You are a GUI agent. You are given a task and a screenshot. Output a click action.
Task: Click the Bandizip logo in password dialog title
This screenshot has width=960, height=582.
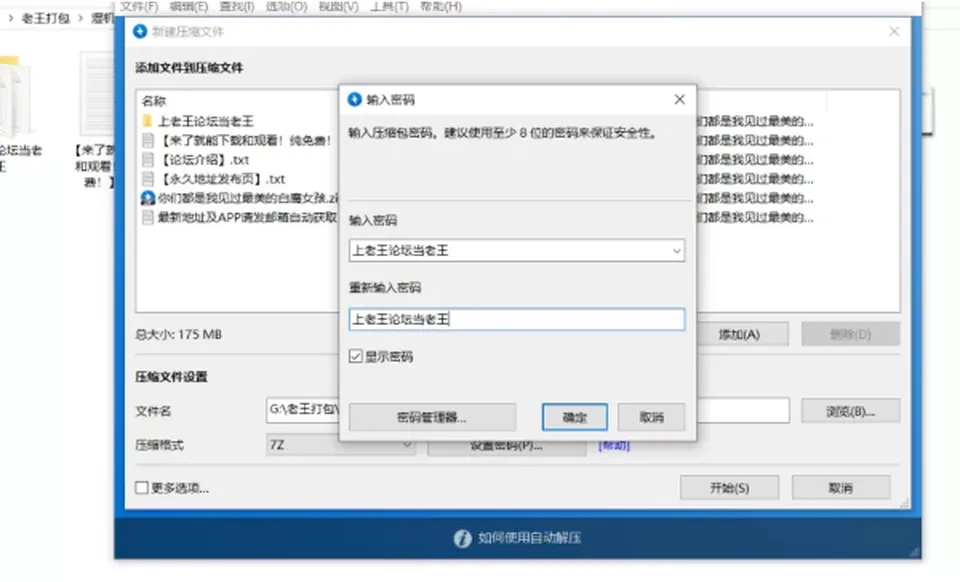(x=354, y=99)
